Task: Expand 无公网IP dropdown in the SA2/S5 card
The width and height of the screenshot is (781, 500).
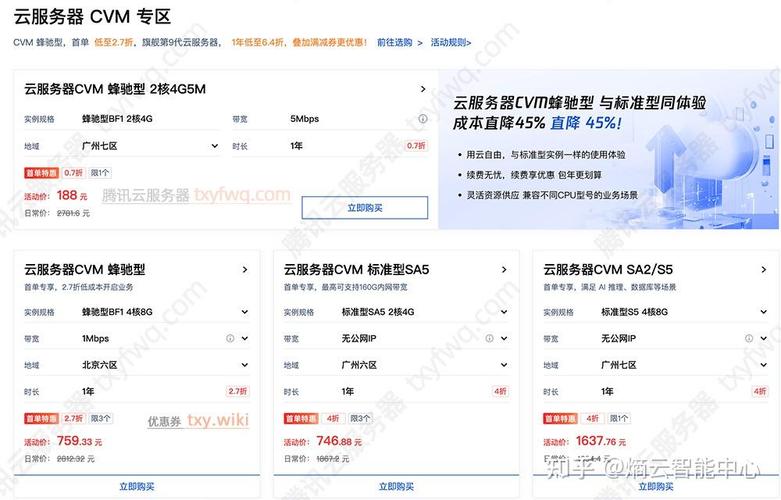Action: click(764, 338)
